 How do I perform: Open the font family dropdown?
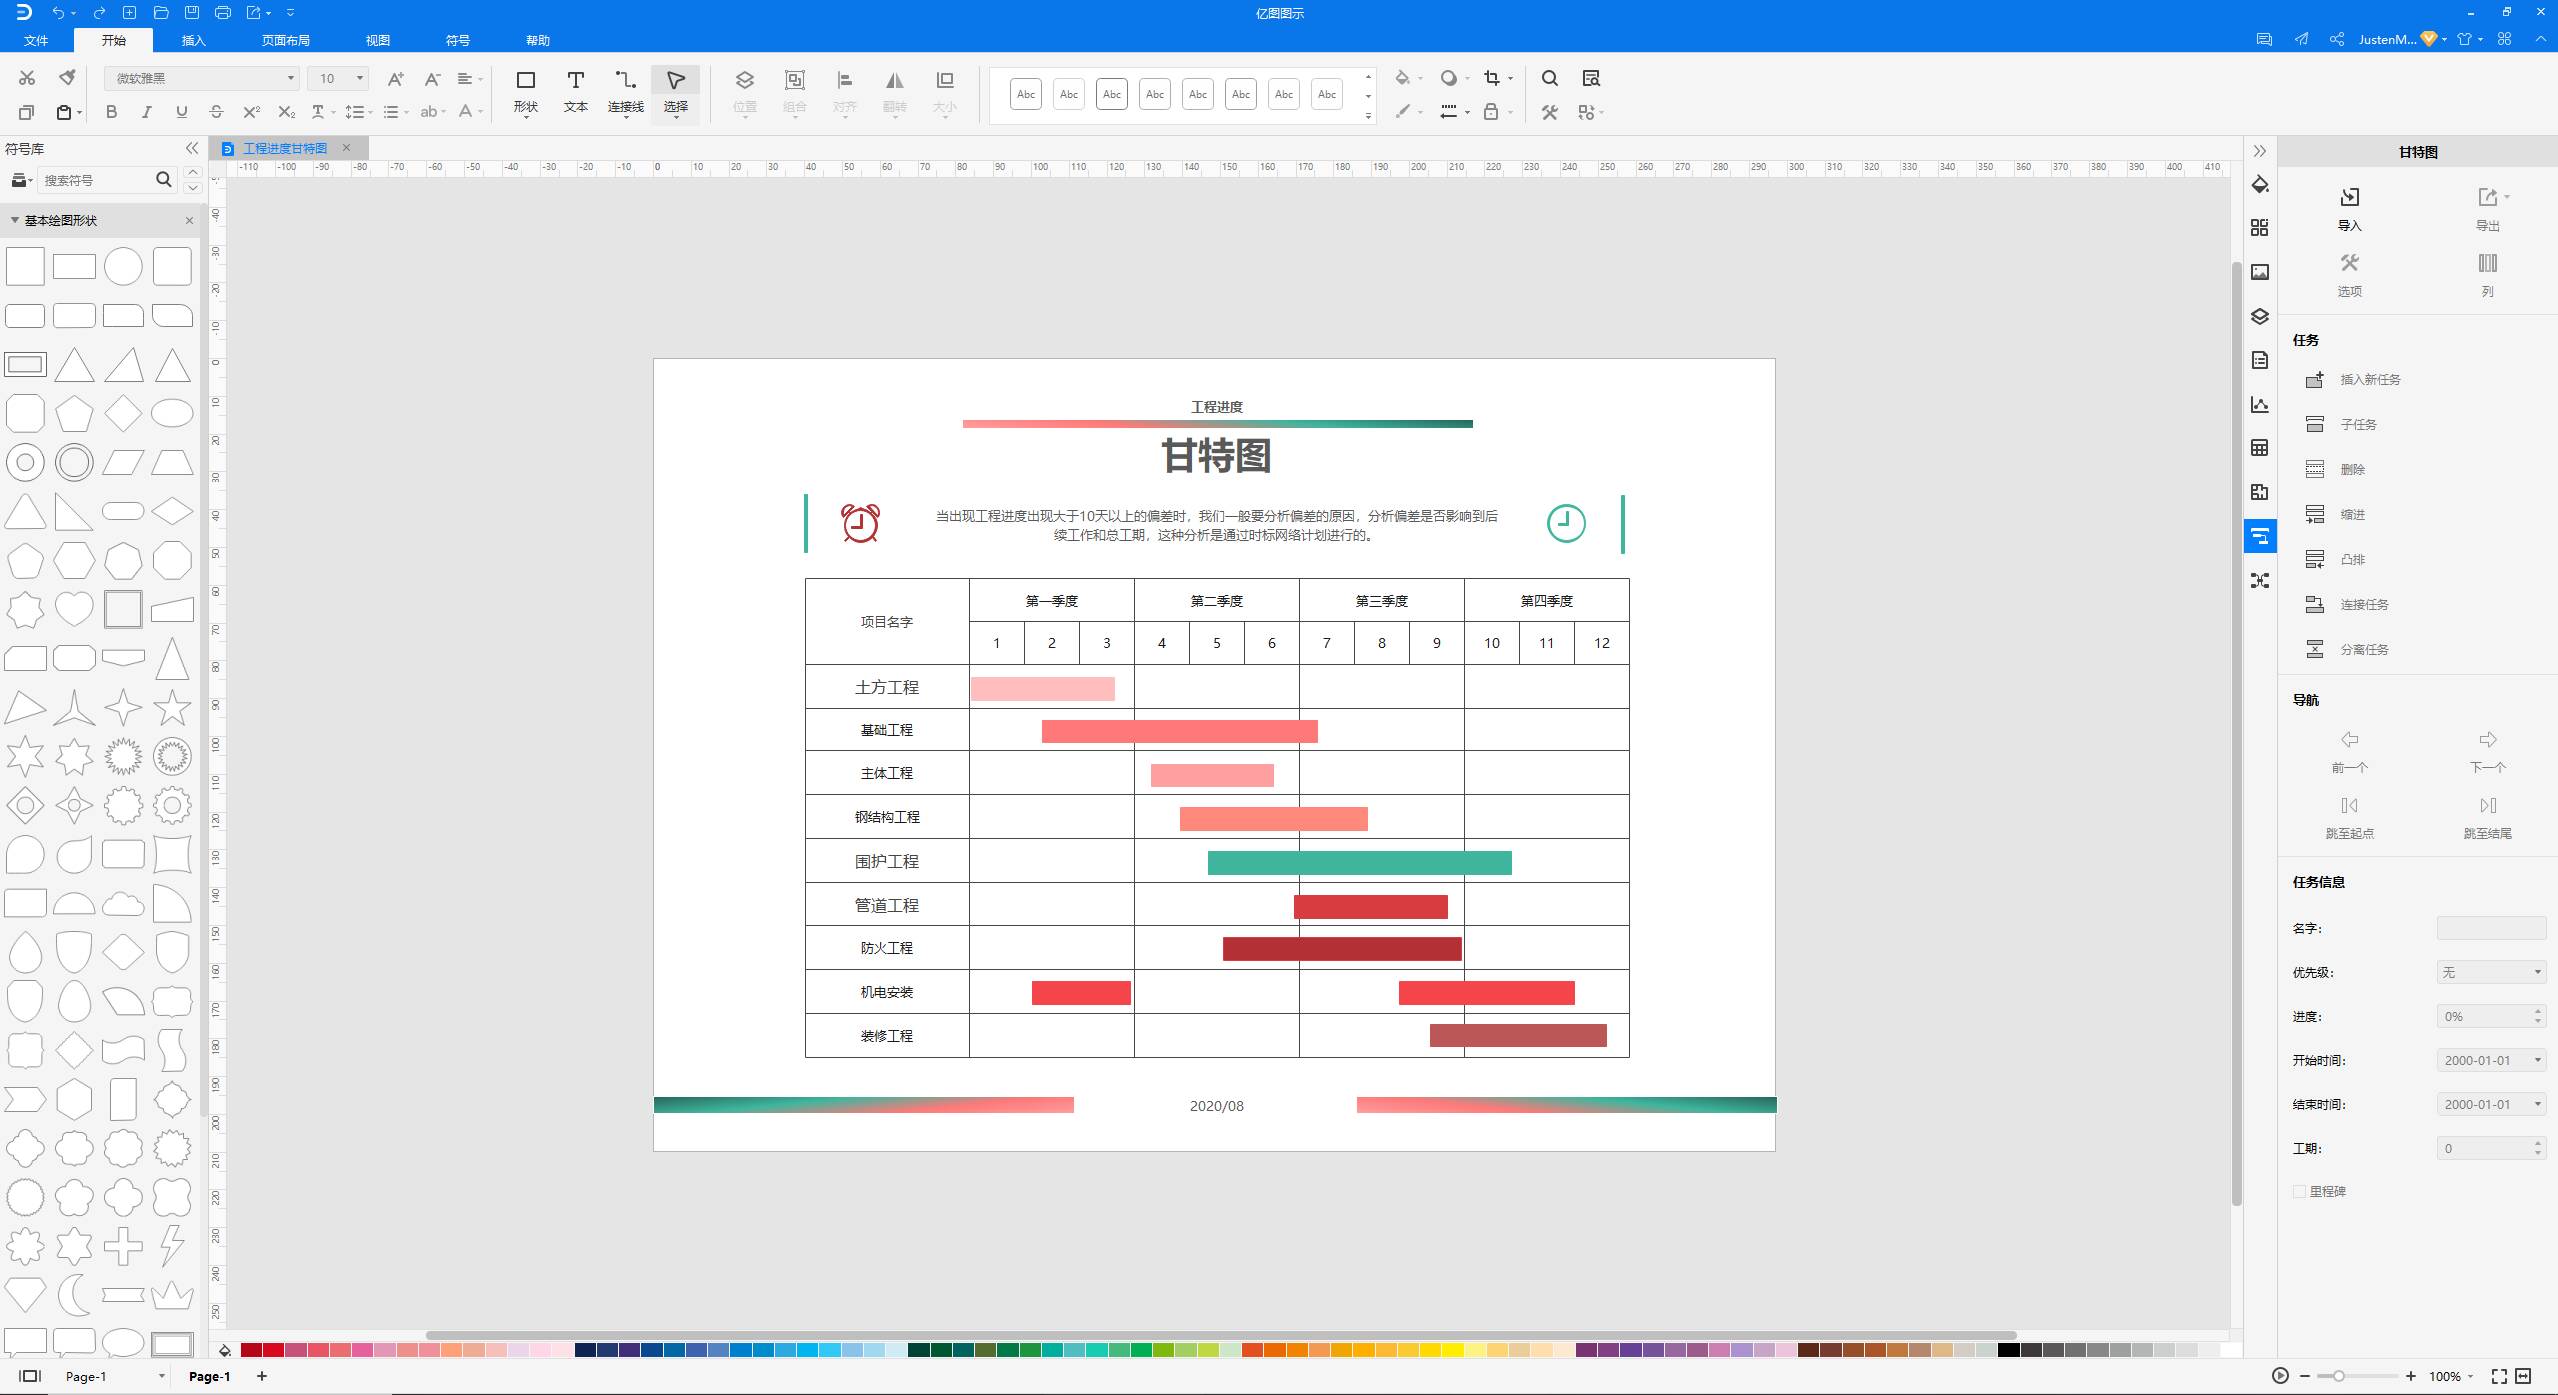[x=290, y=78]
